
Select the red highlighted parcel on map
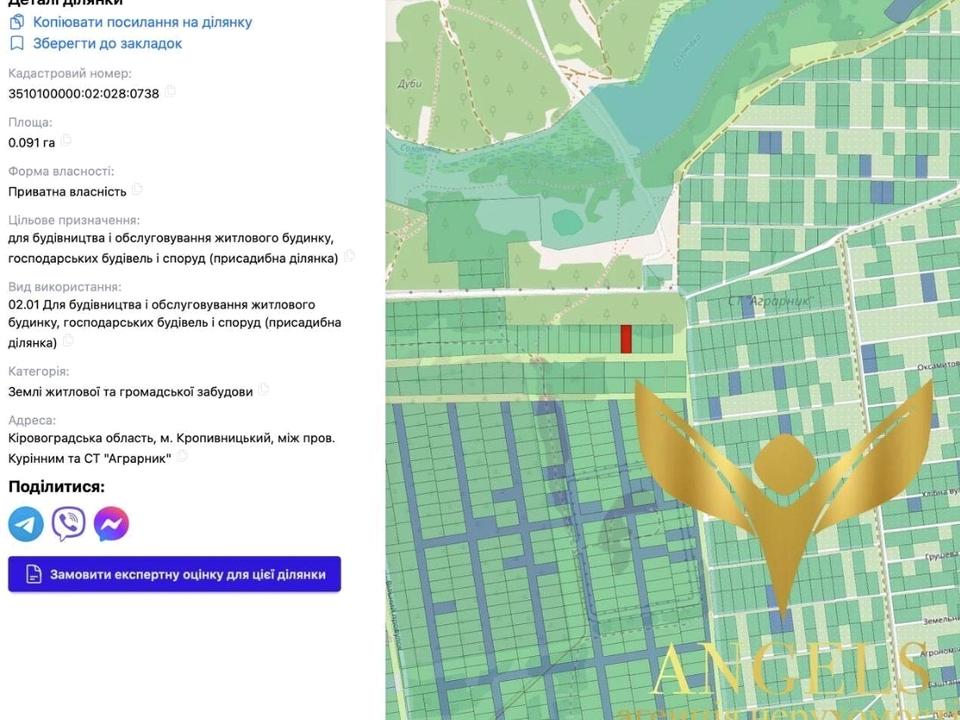[626, 339]
